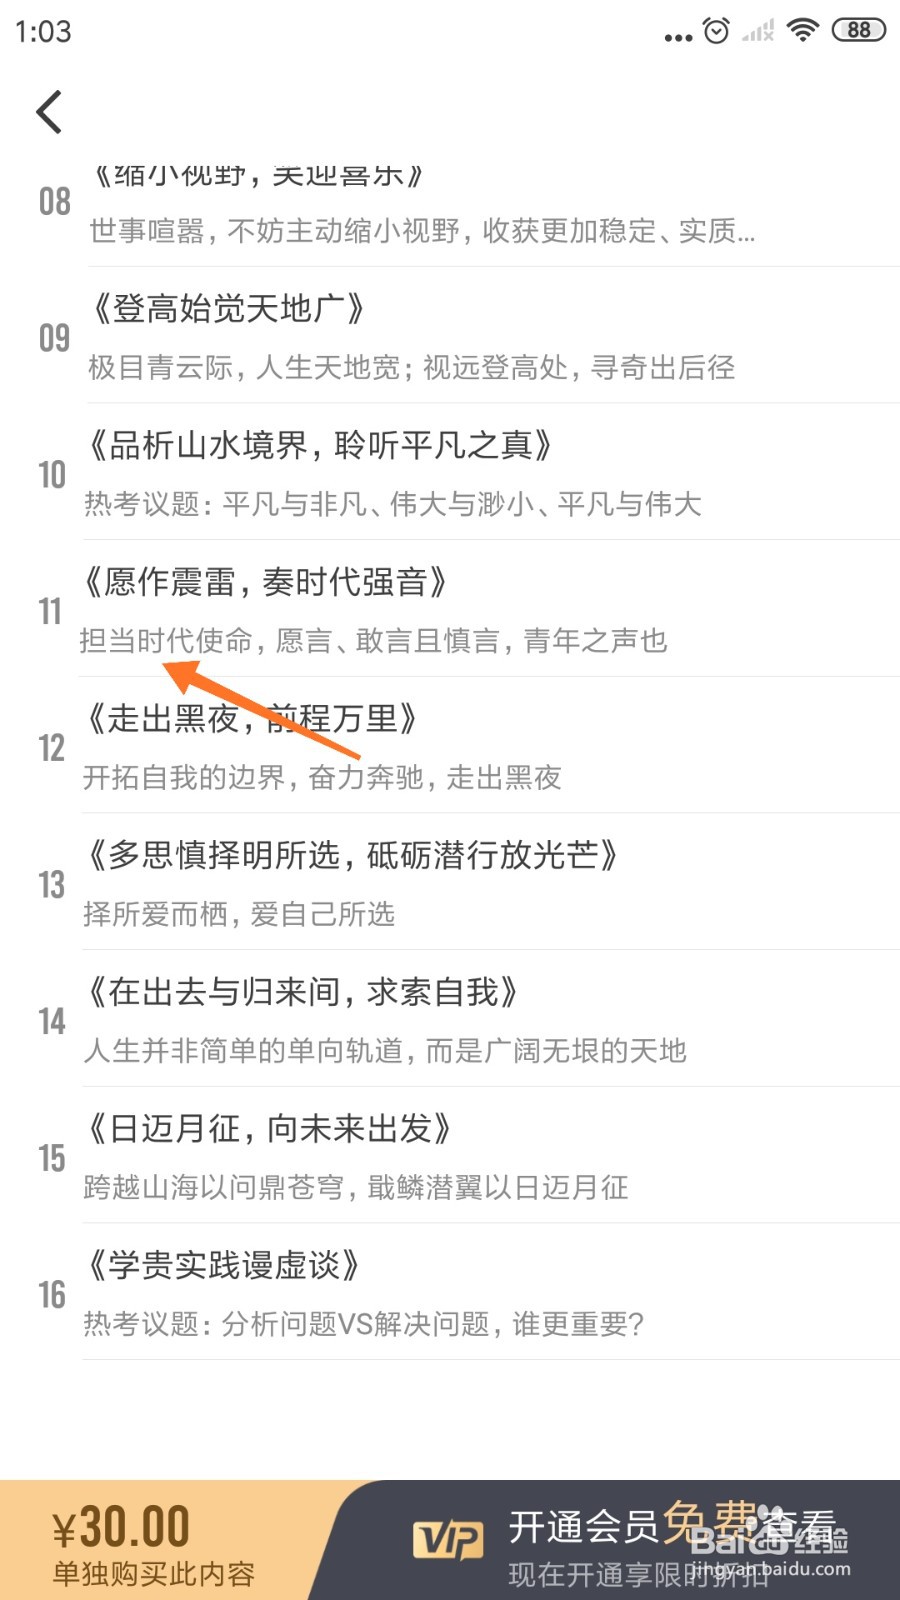Tap the VIP badge icon
The height and width of the screenshot is (1600, 900).
click(448, 1540)
